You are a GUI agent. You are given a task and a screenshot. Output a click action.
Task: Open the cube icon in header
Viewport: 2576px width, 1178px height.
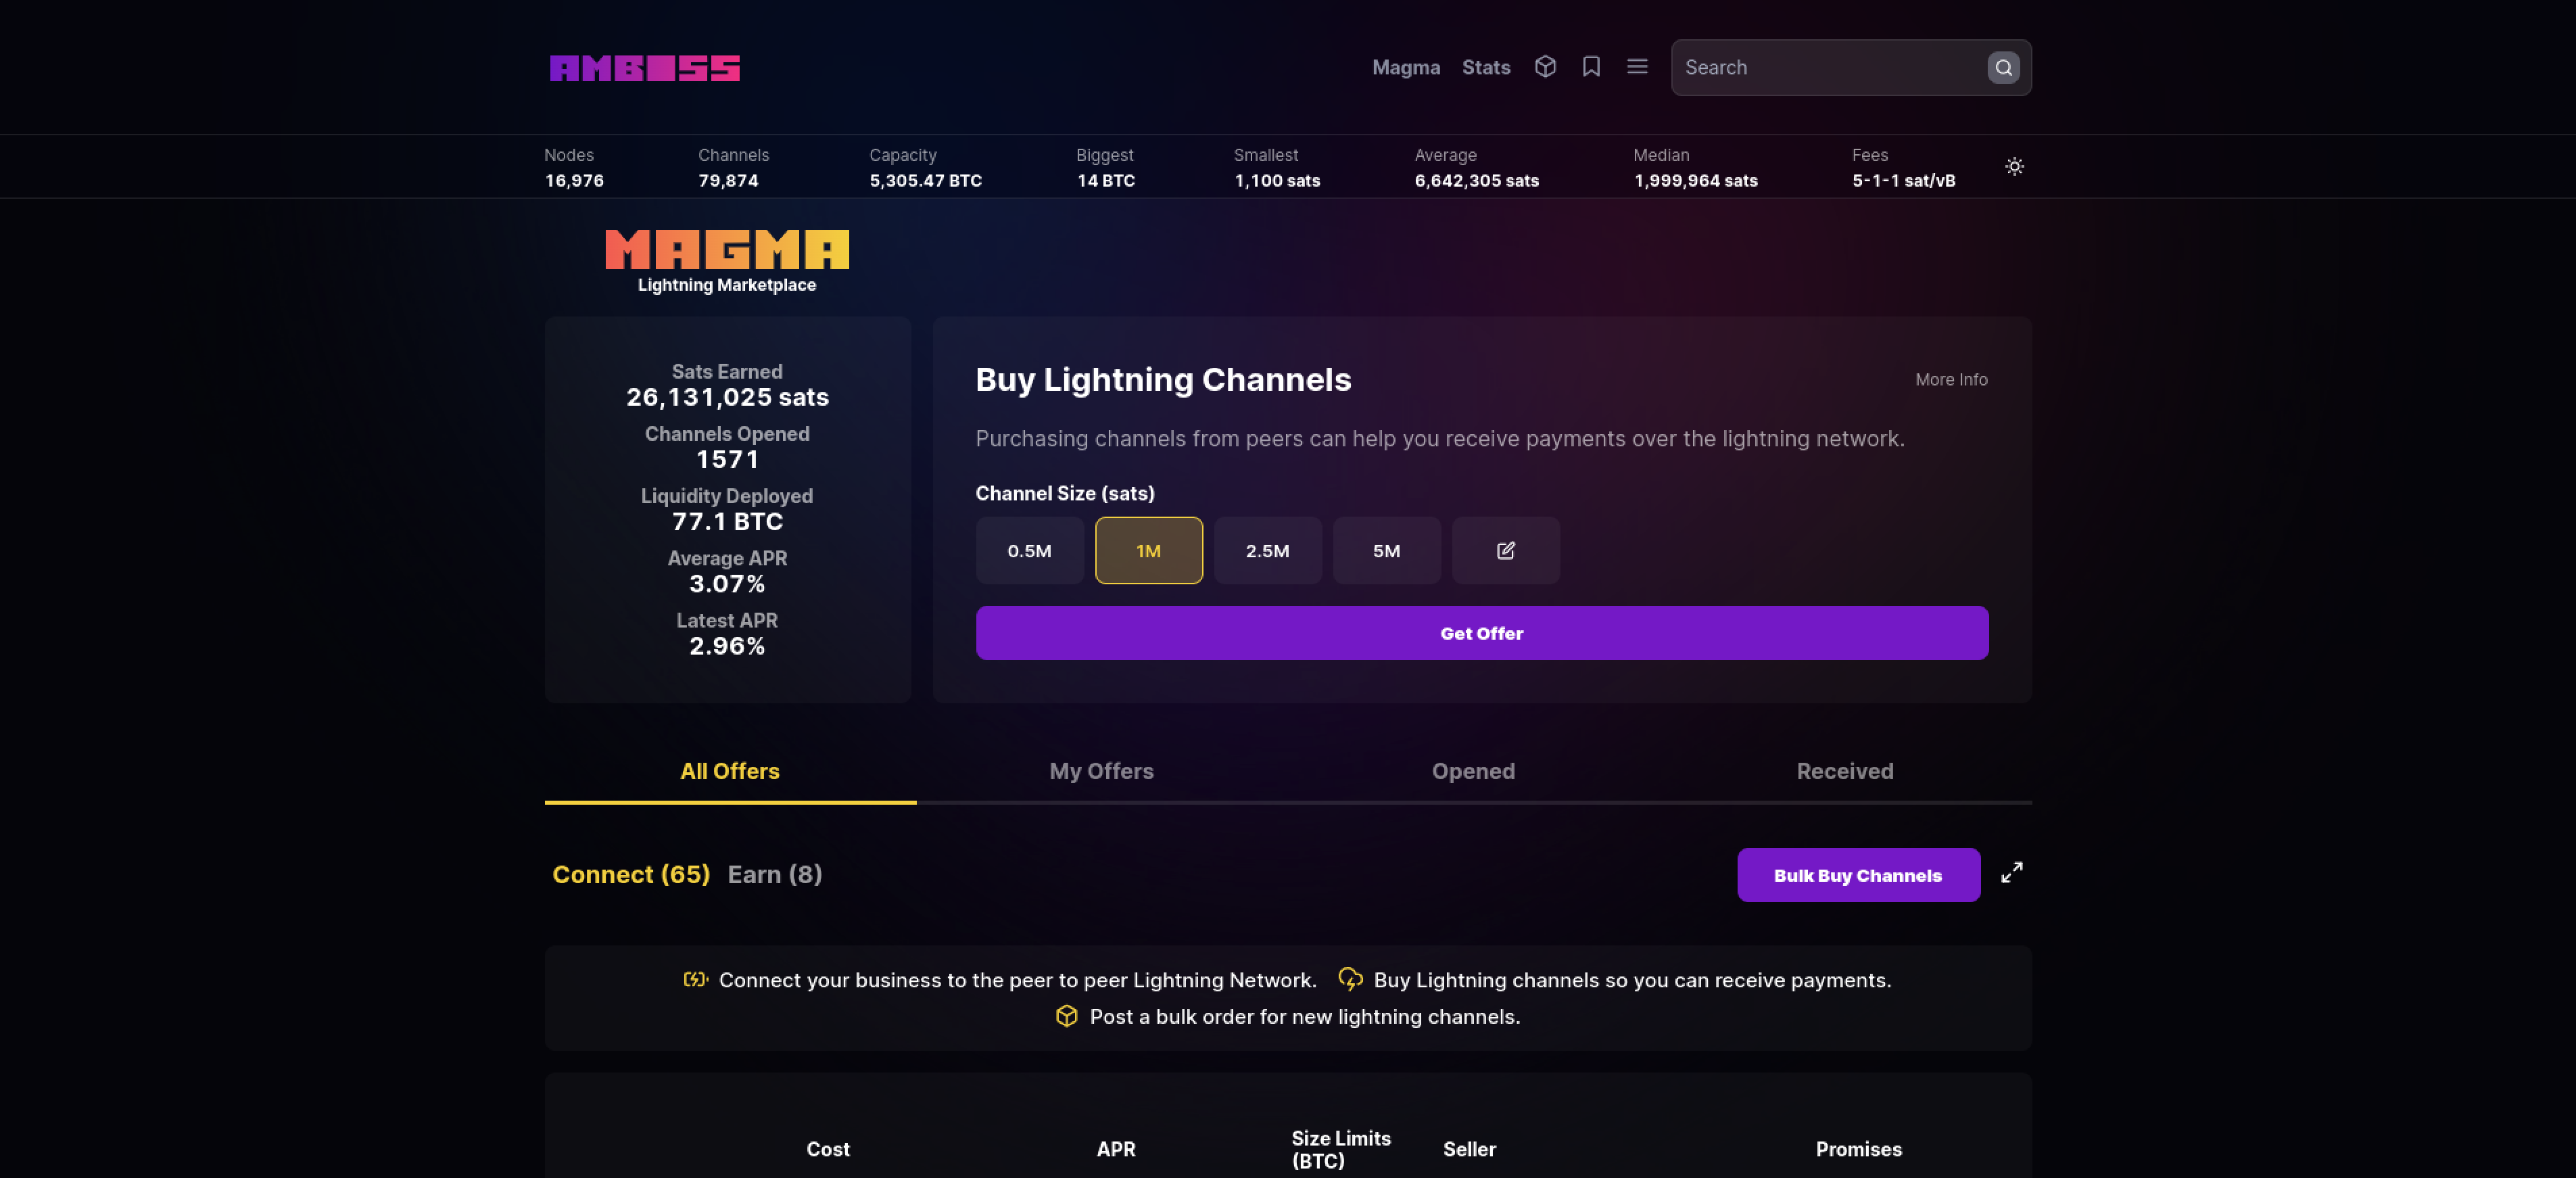click(x=1545, y=67)
